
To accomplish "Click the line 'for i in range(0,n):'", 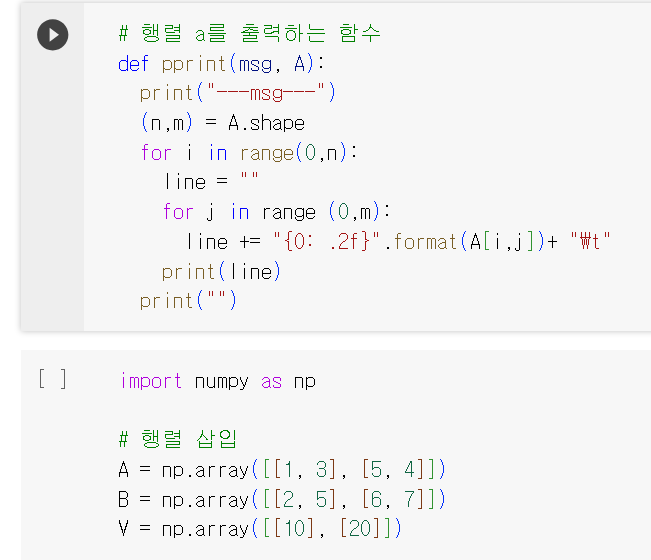I will tap(249, 153).
